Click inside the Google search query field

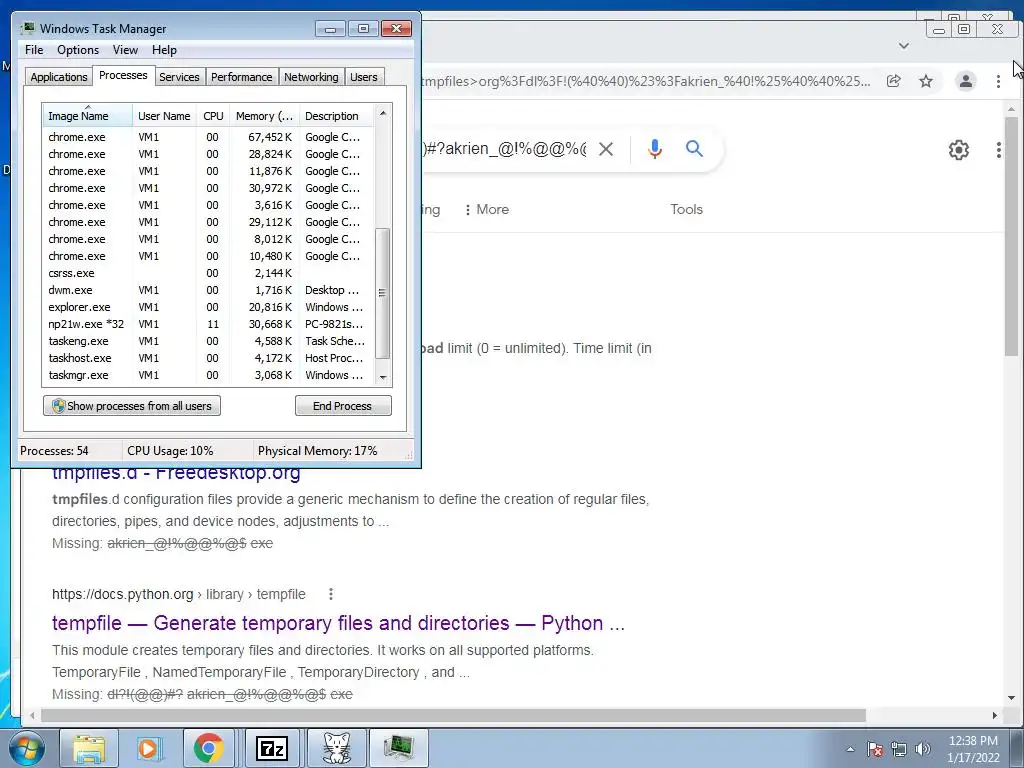(505, 149)
